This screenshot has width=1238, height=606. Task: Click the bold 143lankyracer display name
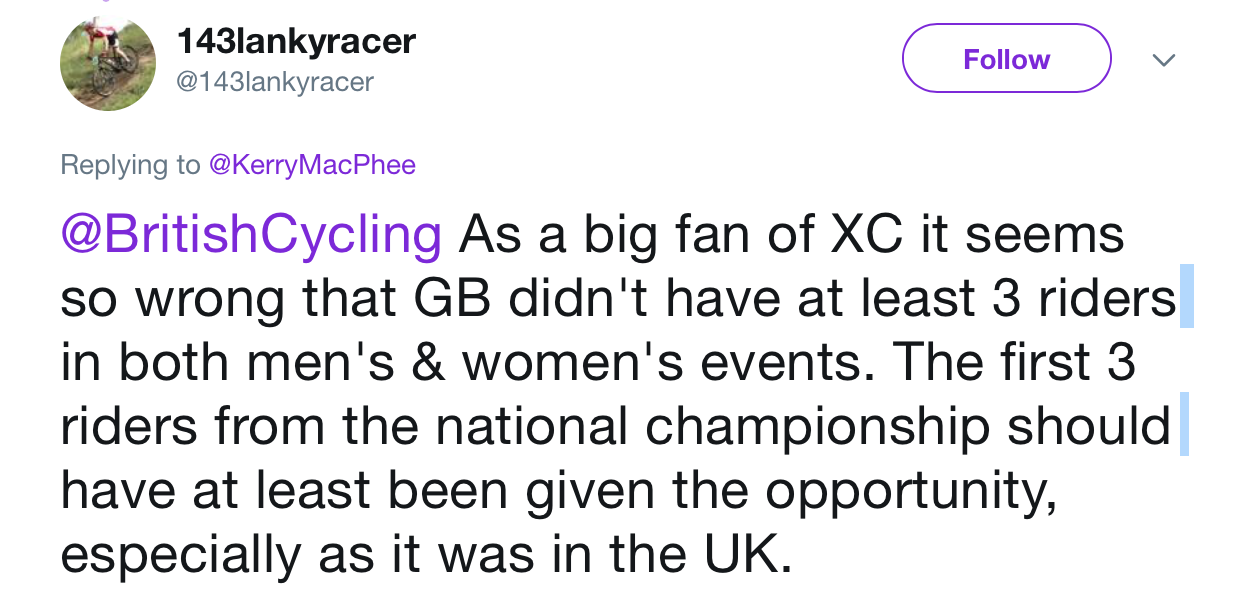295,42
